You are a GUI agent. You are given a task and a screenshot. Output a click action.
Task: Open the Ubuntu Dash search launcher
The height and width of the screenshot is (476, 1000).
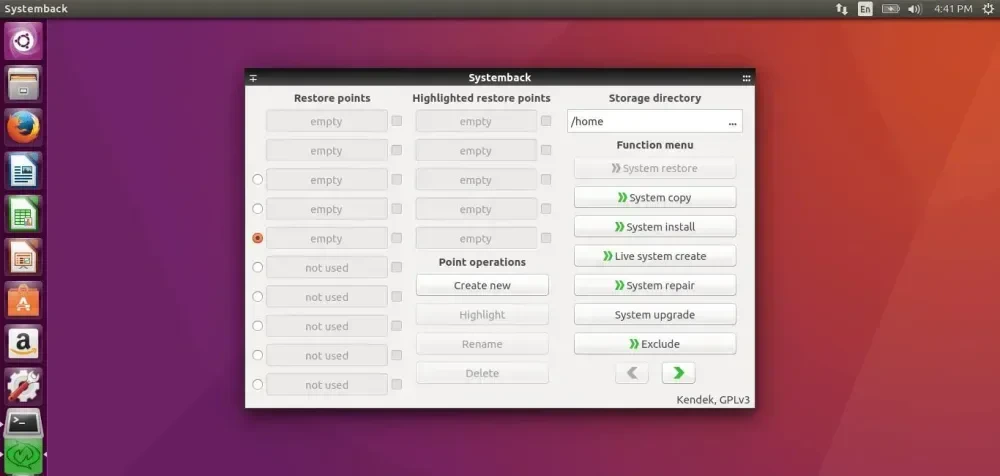[24, 41]
